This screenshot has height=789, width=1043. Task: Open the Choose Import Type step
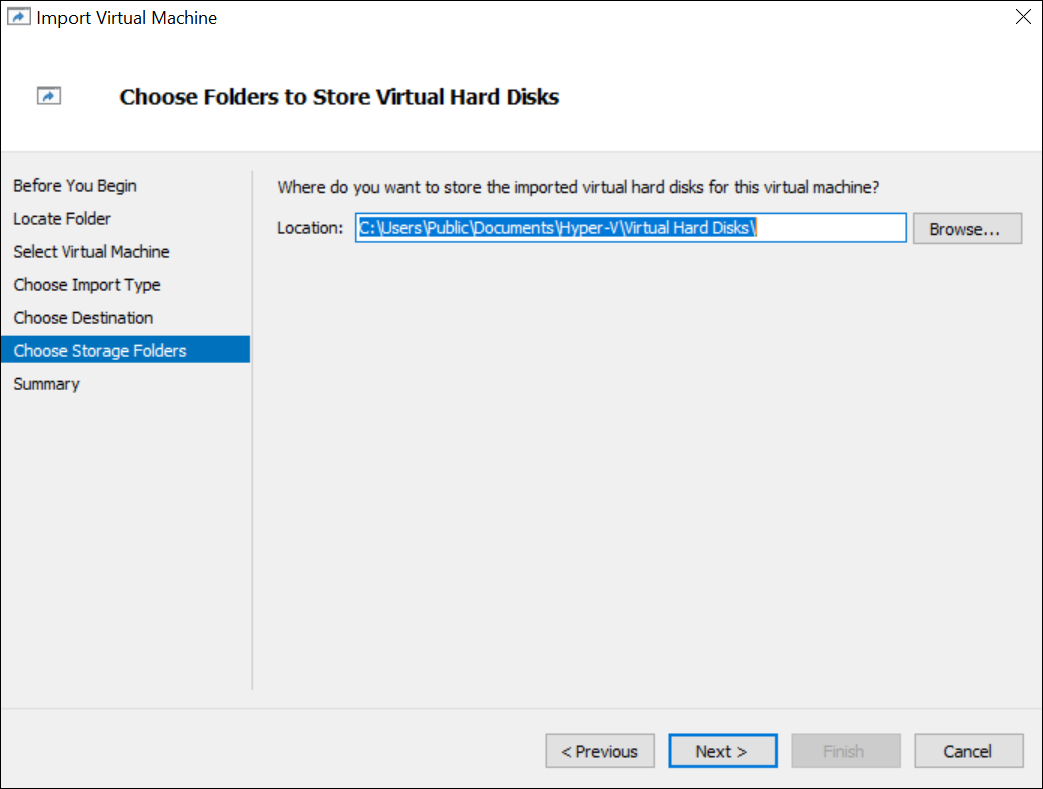pyautogui.click(x=87, y=285)
